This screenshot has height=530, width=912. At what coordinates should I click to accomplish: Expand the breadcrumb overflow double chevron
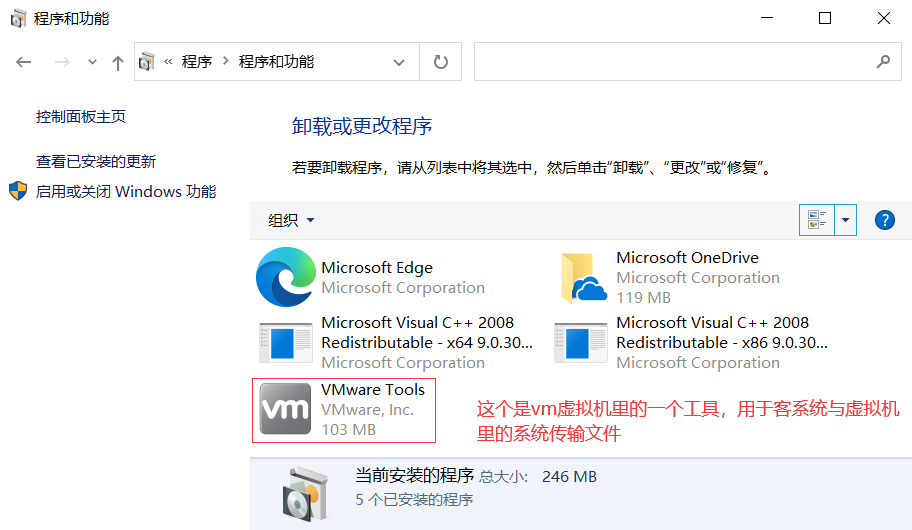[168, 61]
